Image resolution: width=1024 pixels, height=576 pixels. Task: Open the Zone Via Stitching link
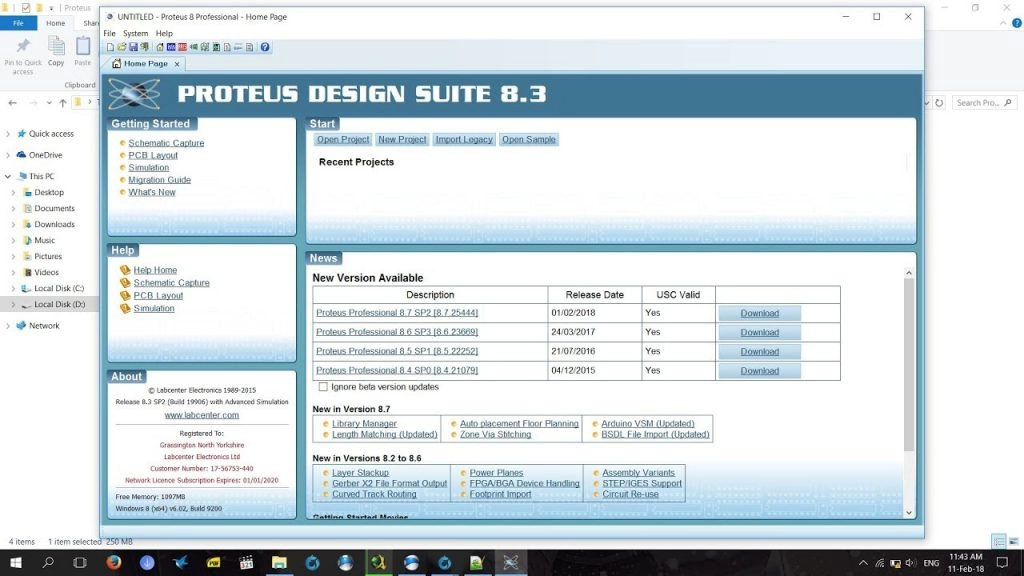click(x=496, y=434)
